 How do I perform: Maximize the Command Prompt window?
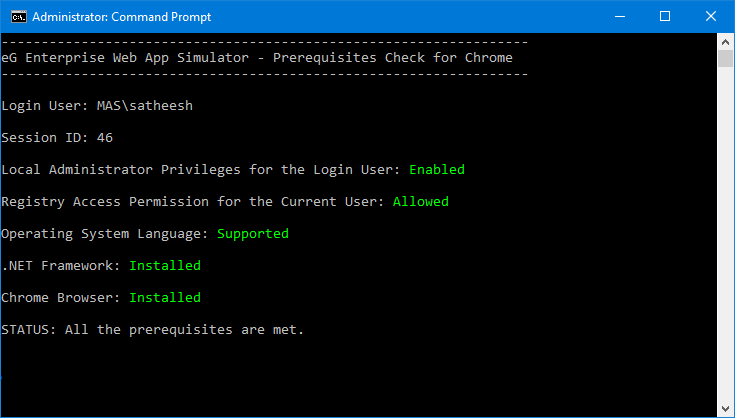point(665,16)
